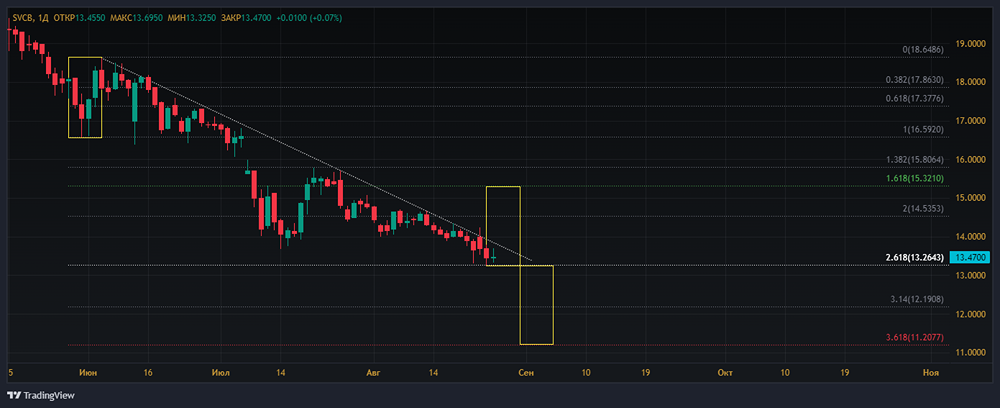Click Сен on the time axis

pyautogui.click(x=526, y=372)
